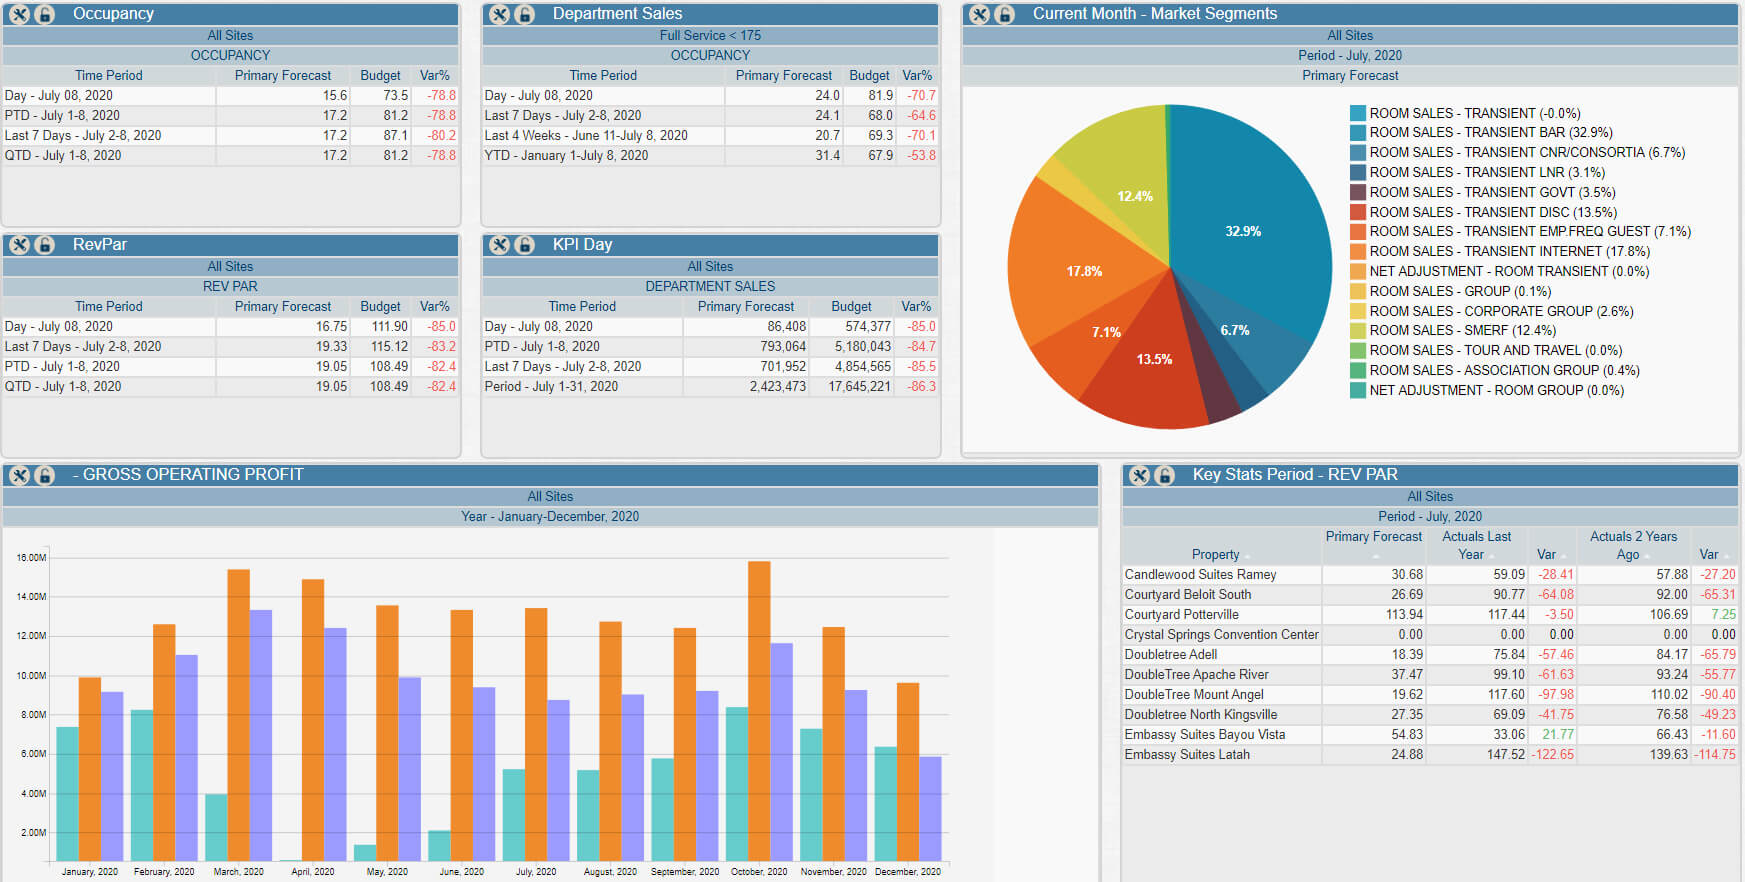Open tools icon on Gross Operating Profit panel
The width and height of the screenshot is (1745, 882).
(x=19, y=475)
